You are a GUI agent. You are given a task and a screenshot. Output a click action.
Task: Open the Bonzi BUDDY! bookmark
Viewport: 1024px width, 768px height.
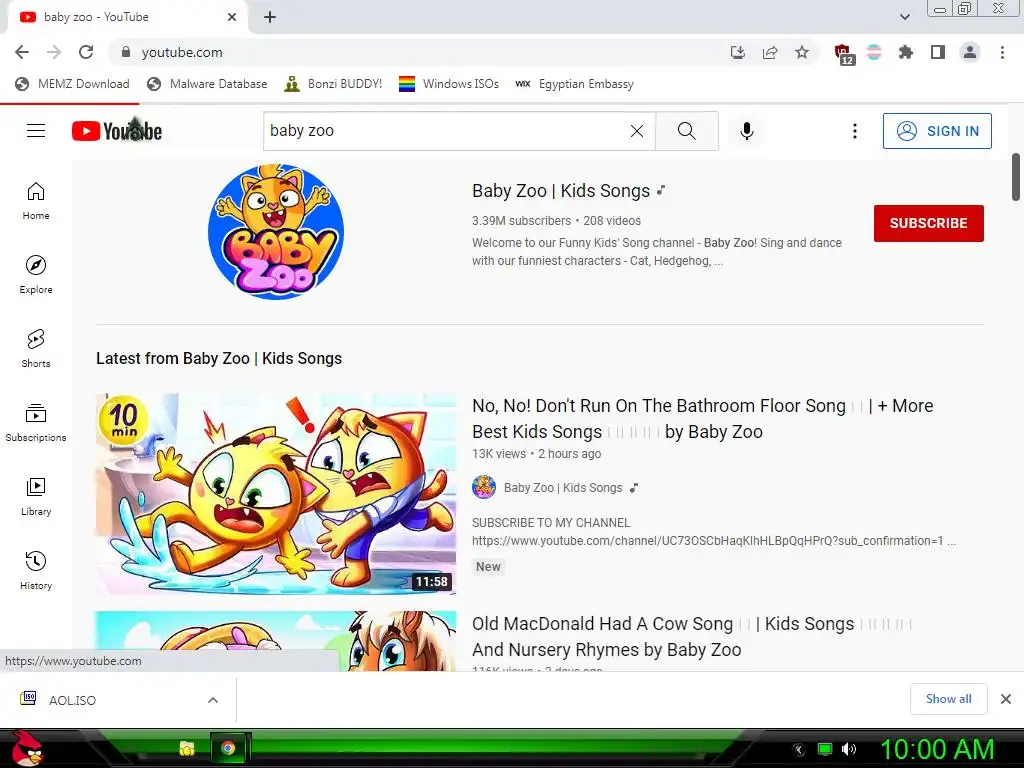click(333, 84)
